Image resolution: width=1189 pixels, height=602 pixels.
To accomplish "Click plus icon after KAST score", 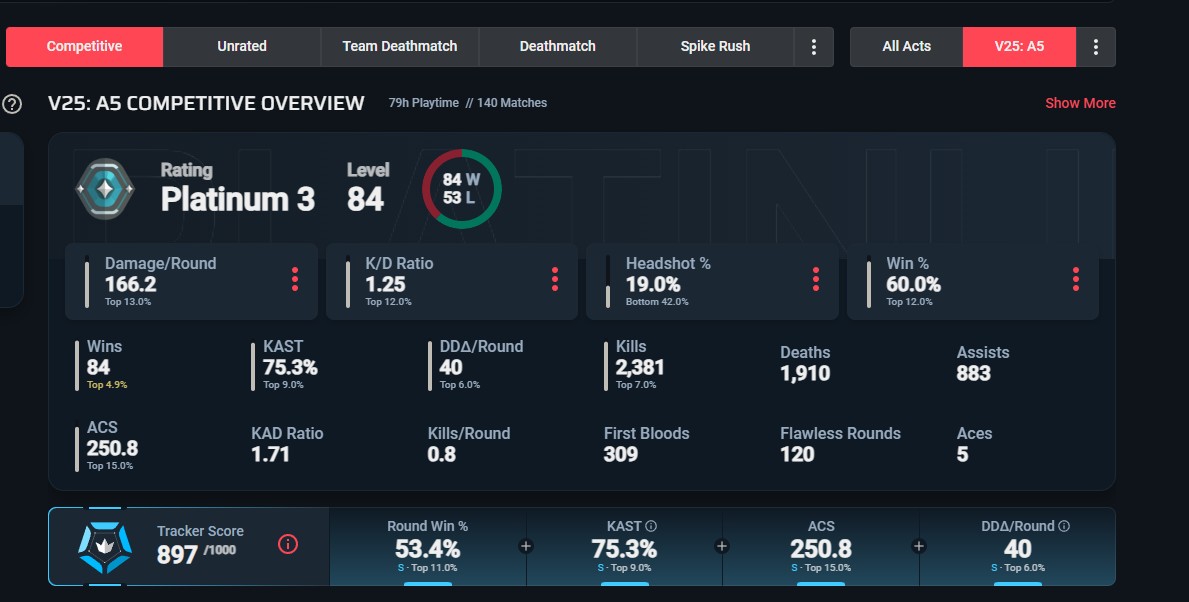I will point(722,546).
